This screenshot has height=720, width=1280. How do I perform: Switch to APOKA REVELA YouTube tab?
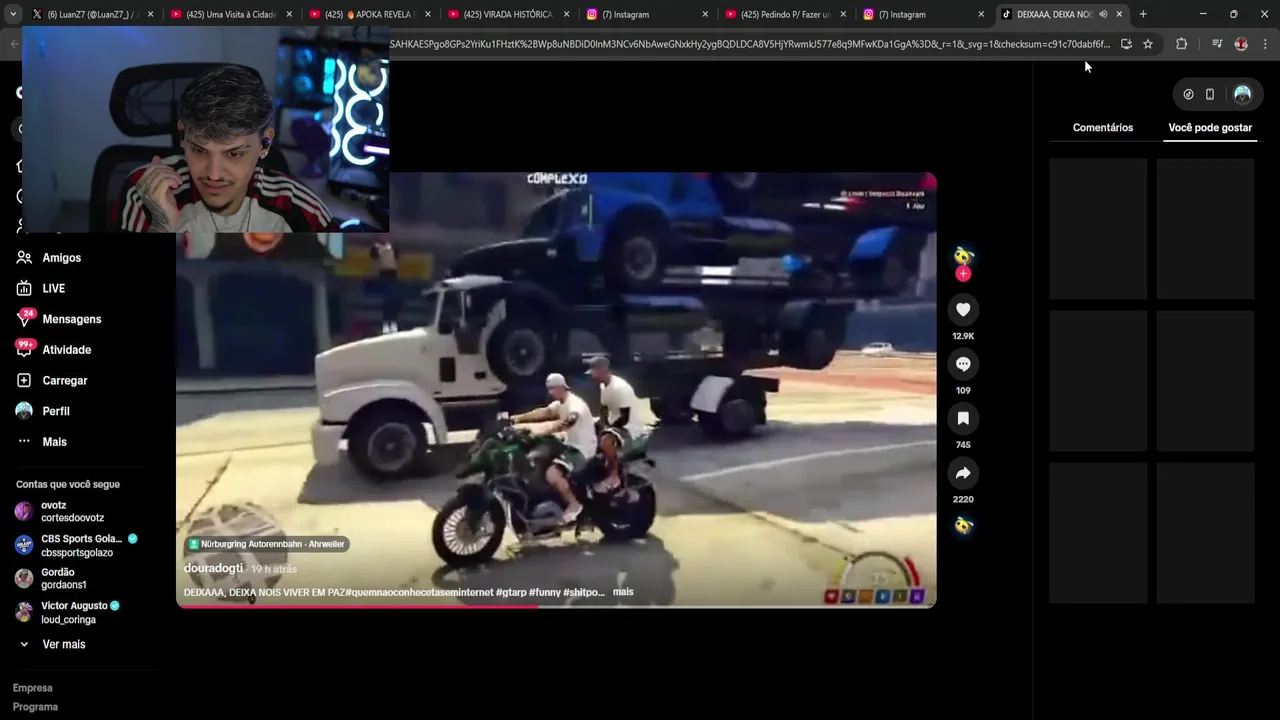pyautogui.click(x=370, y=14)
